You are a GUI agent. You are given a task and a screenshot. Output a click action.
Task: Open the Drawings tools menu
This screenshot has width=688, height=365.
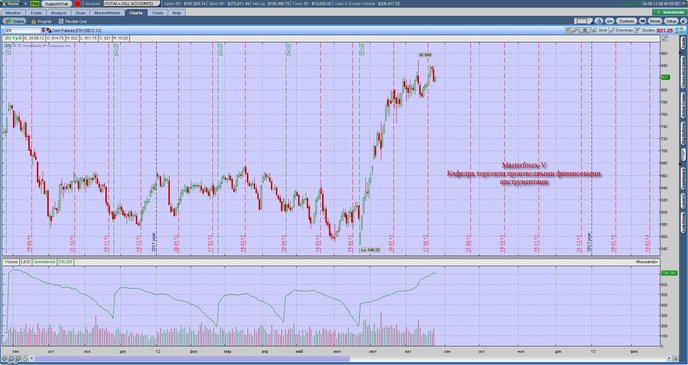pos(621,31)
